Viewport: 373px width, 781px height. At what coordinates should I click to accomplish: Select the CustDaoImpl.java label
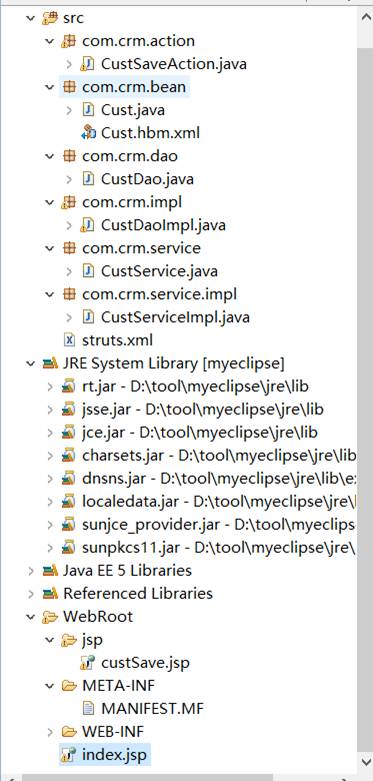tap(163, 225)
